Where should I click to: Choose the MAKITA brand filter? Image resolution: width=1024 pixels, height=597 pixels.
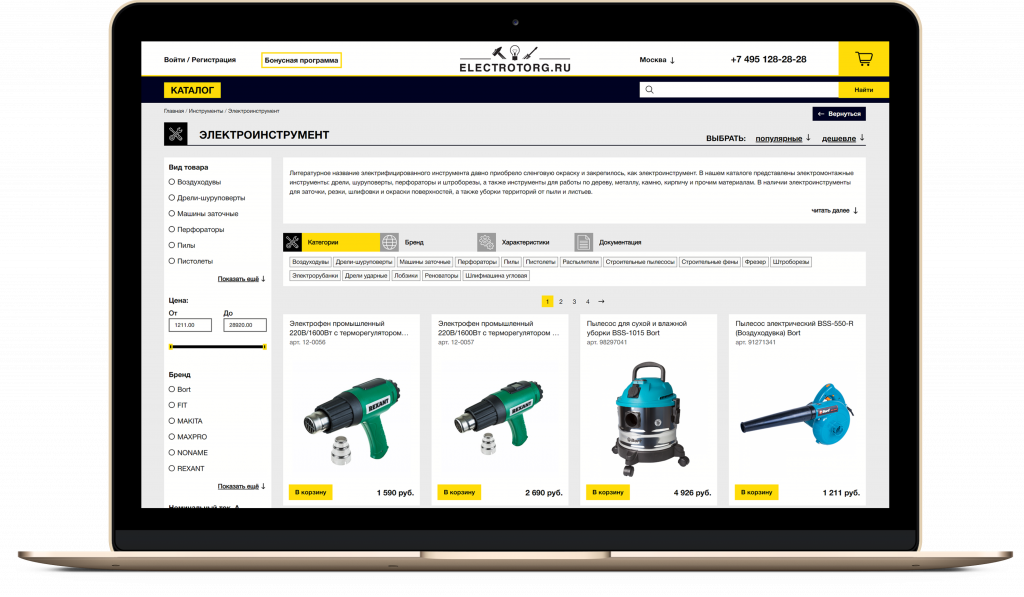click(x=172, y=421)
